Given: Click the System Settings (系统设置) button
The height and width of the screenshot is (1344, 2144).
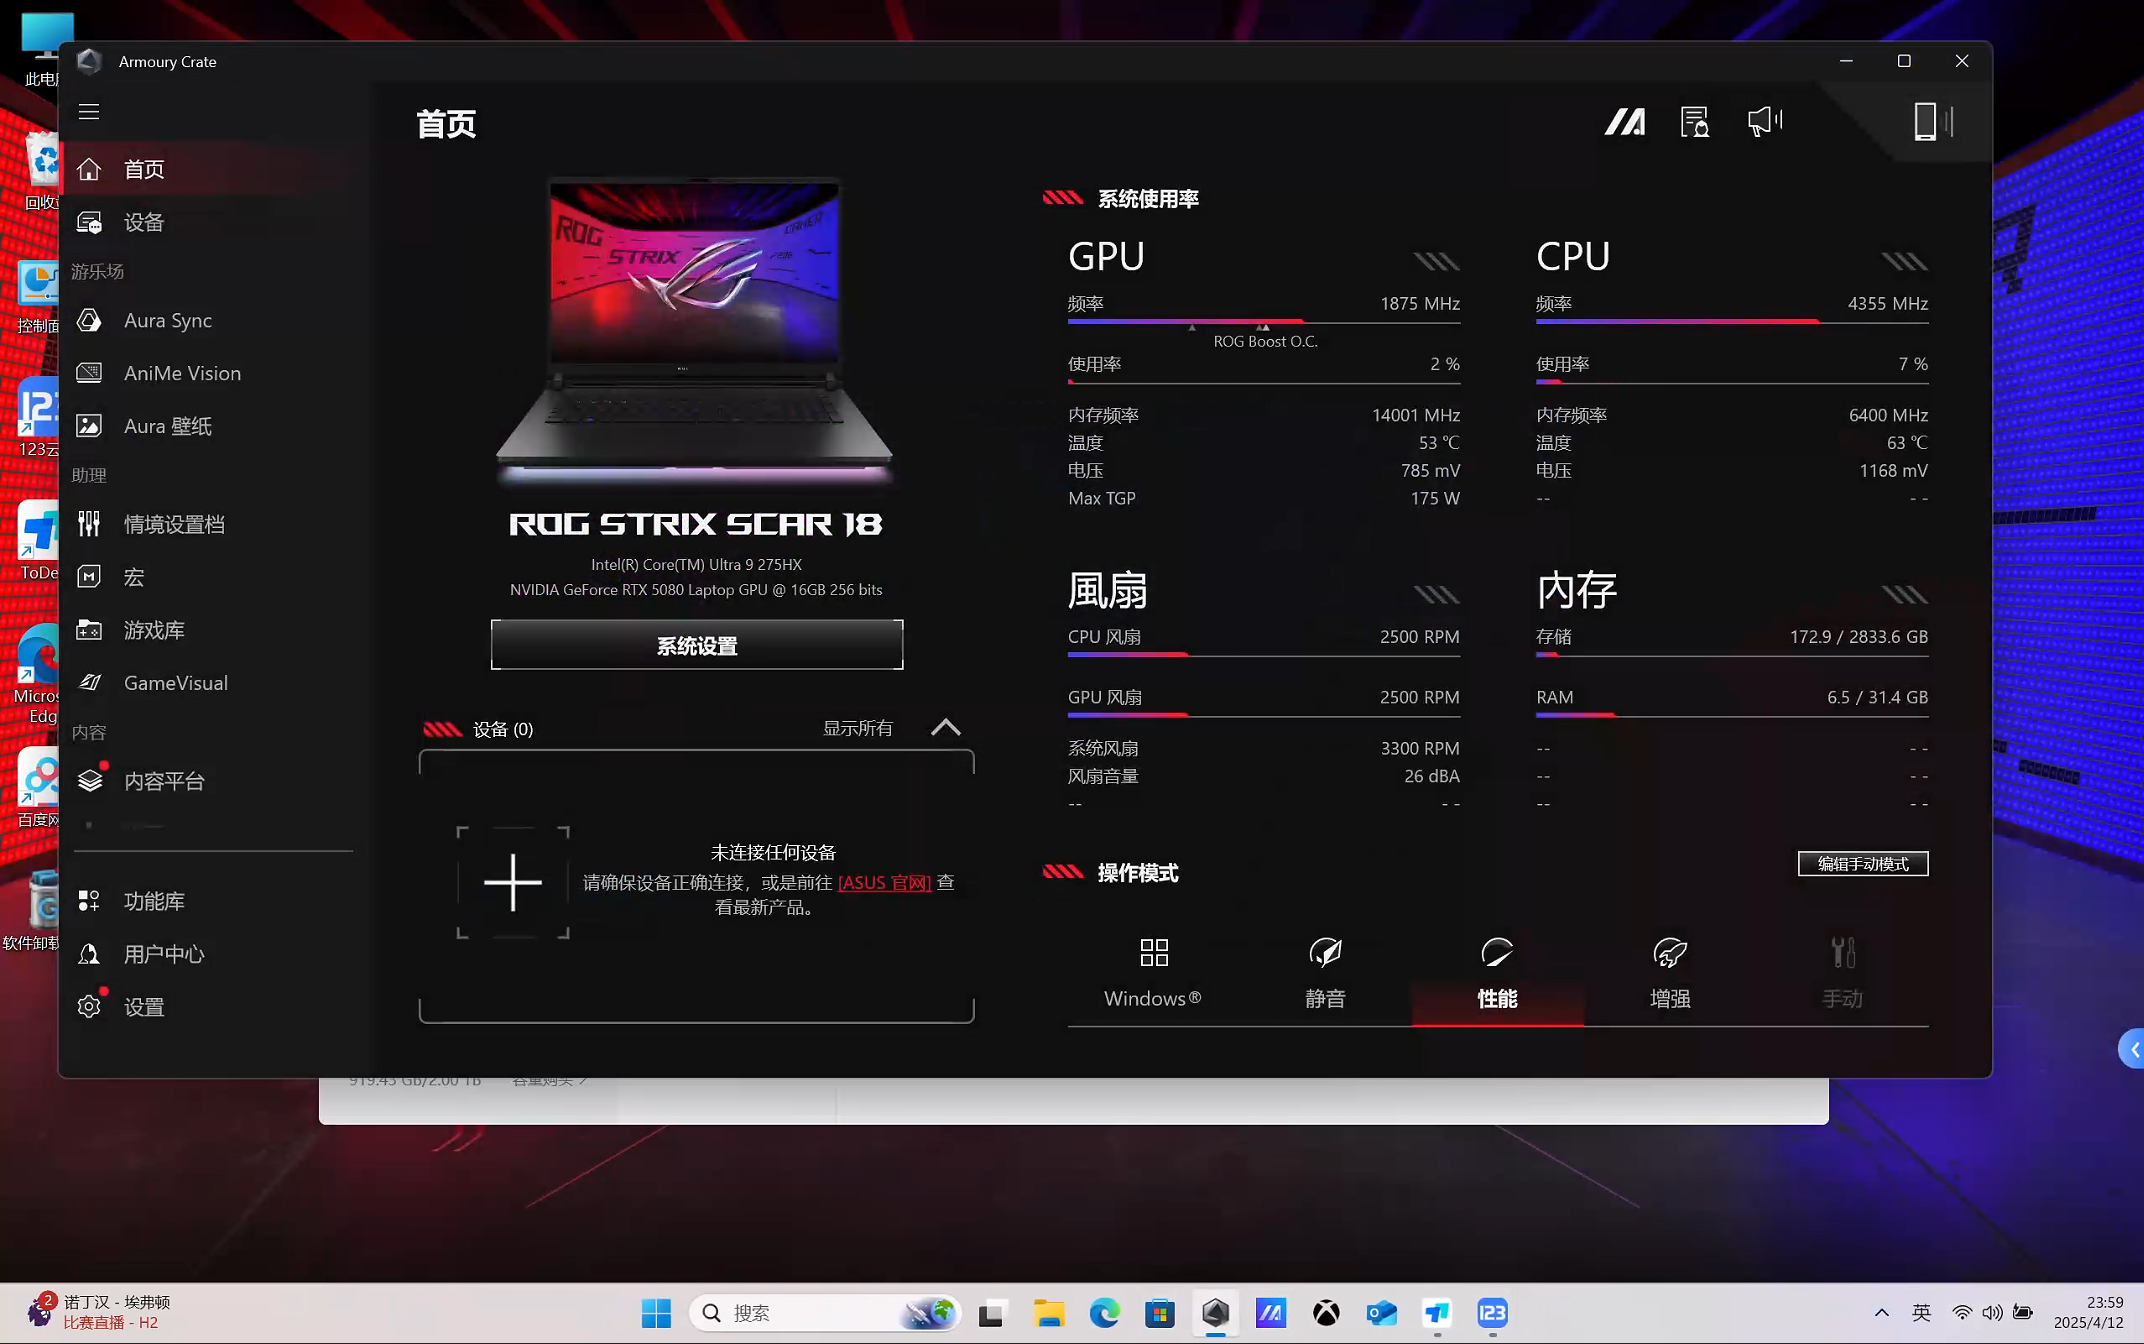Looking at the screenshot, I should tap(696, 645).
